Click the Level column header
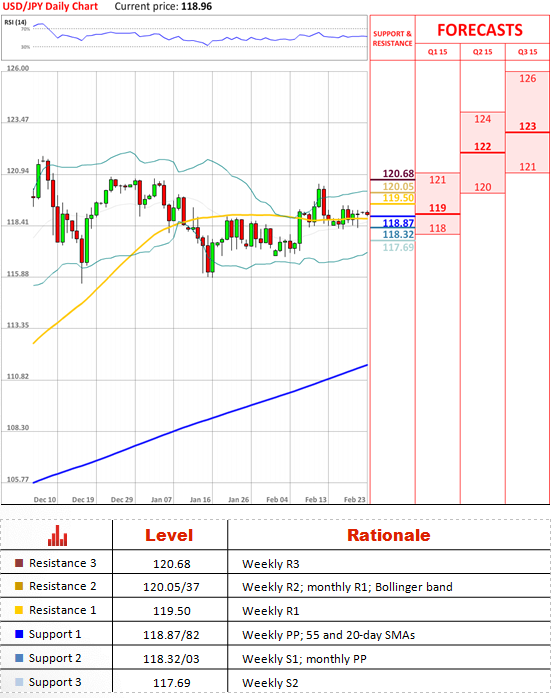555x698 pixels. [169, 535]
